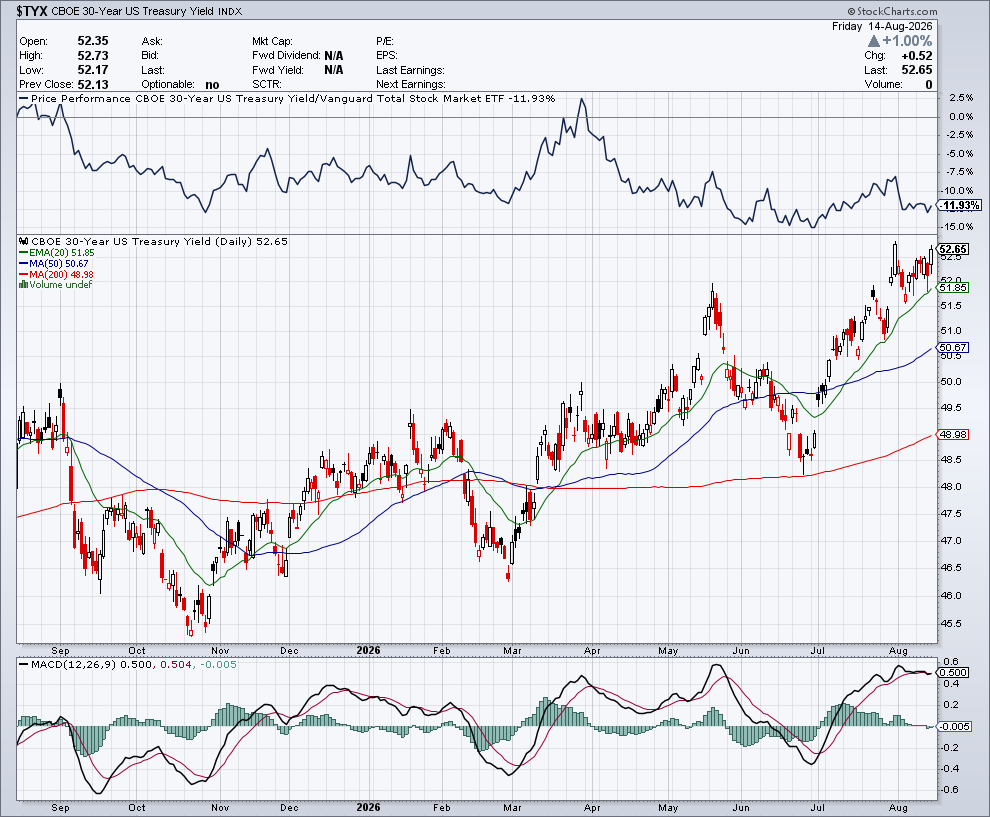Click the 45.5 price axis label
Image resolution: width=990 pixels, height=817 pixels.
click(x=951, y=623)
